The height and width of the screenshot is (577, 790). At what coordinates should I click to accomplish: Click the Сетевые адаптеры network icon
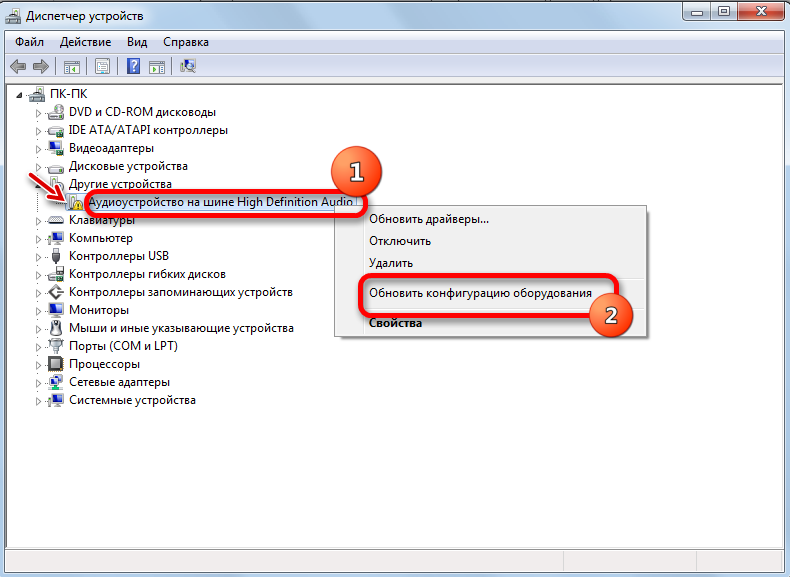tap(55, 382)
